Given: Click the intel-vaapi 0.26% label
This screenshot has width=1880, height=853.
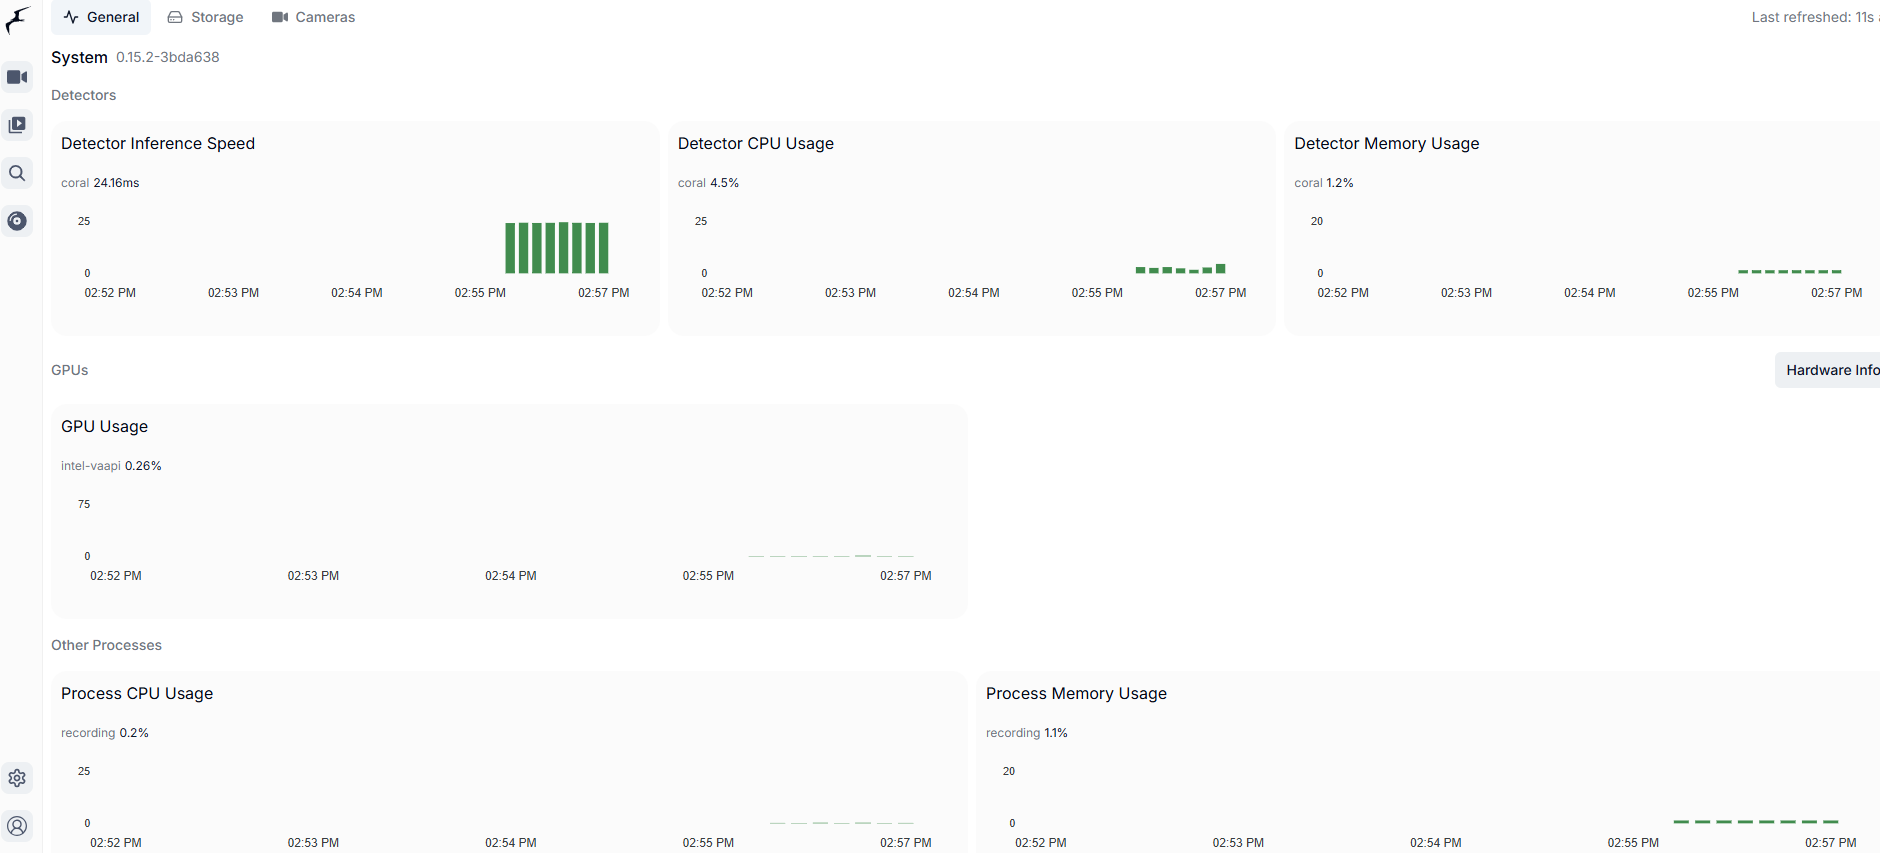Looking at the screenshot, I should click(111, 466).
